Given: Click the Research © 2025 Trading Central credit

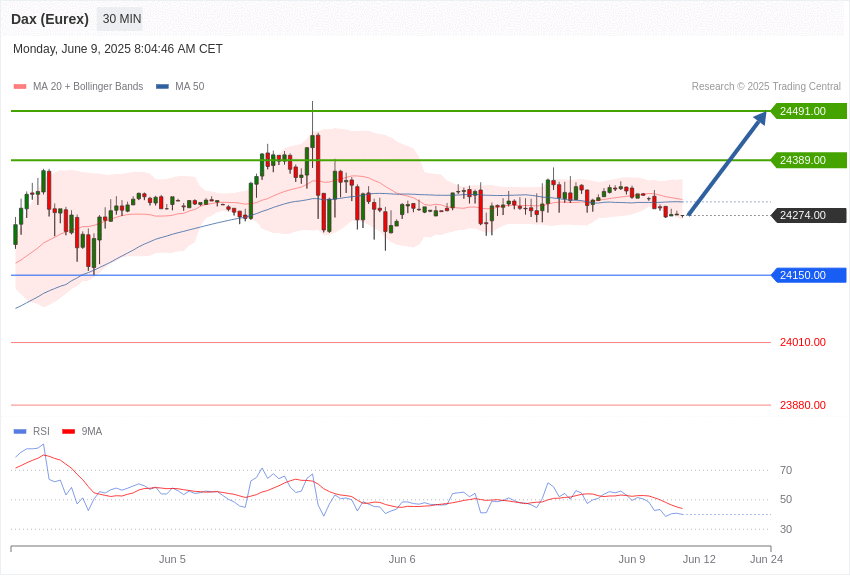Looking at the screenshot, I should coord(766,86).
